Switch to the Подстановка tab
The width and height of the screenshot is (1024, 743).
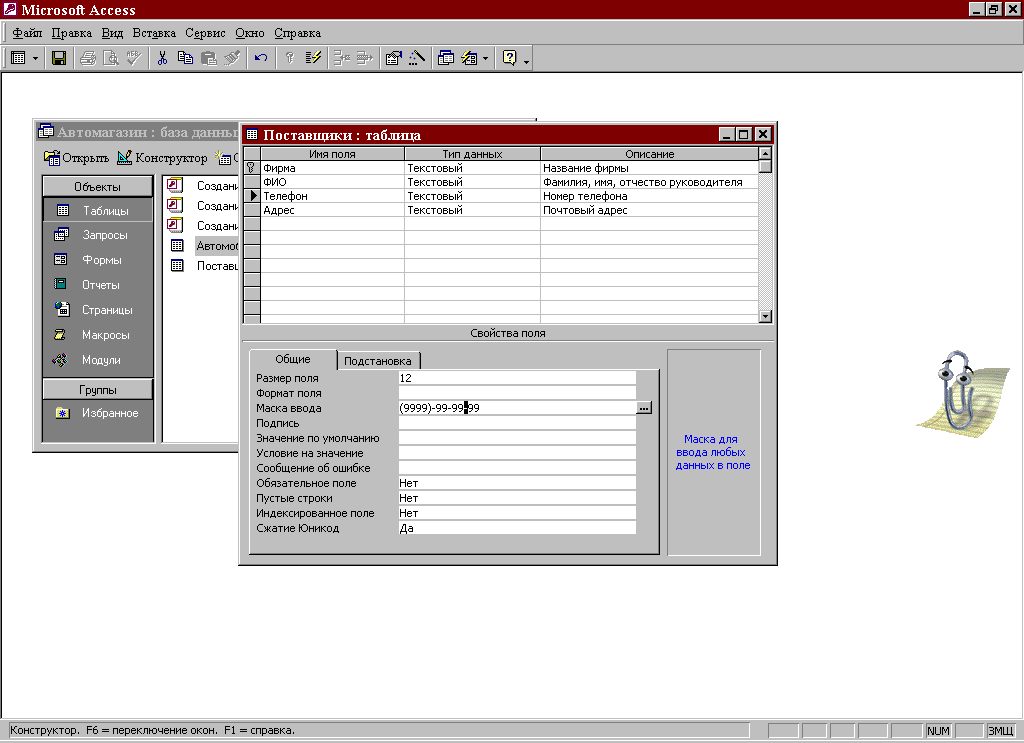point(377,361)
